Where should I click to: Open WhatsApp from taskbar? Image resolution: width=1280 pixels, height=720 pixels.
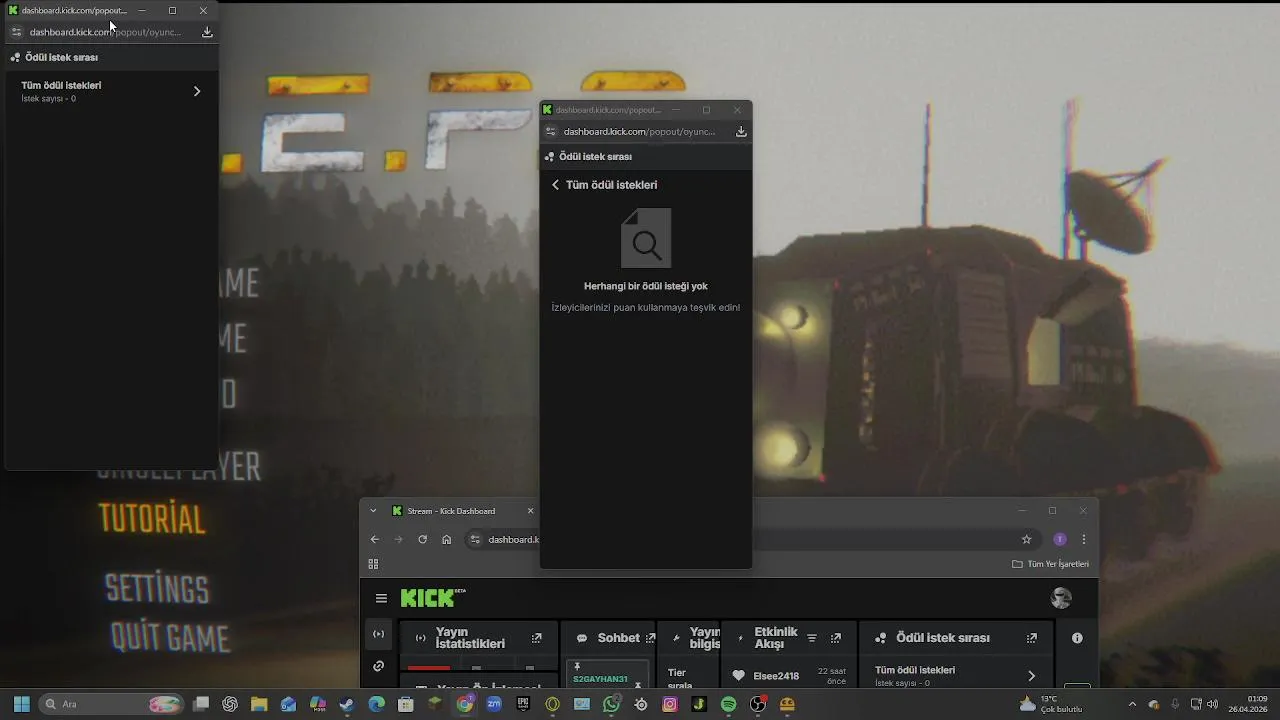(611, 704)
